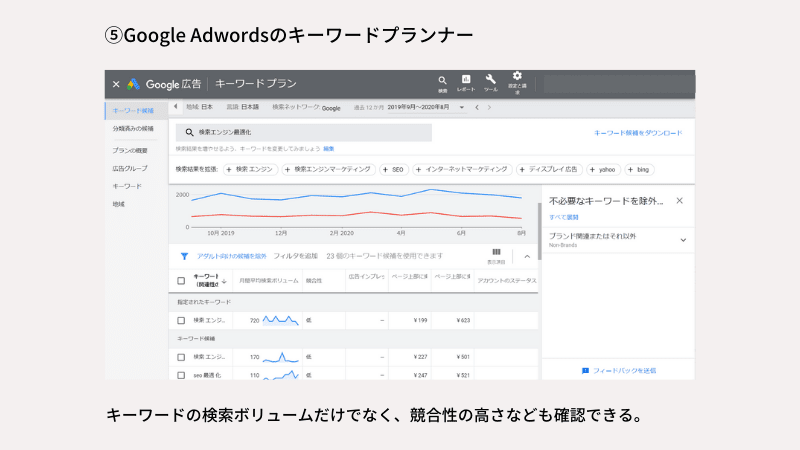The image size is (800, 450).
Task: Sort by keyword relevance arrow in header
Action: click(224, 281)
